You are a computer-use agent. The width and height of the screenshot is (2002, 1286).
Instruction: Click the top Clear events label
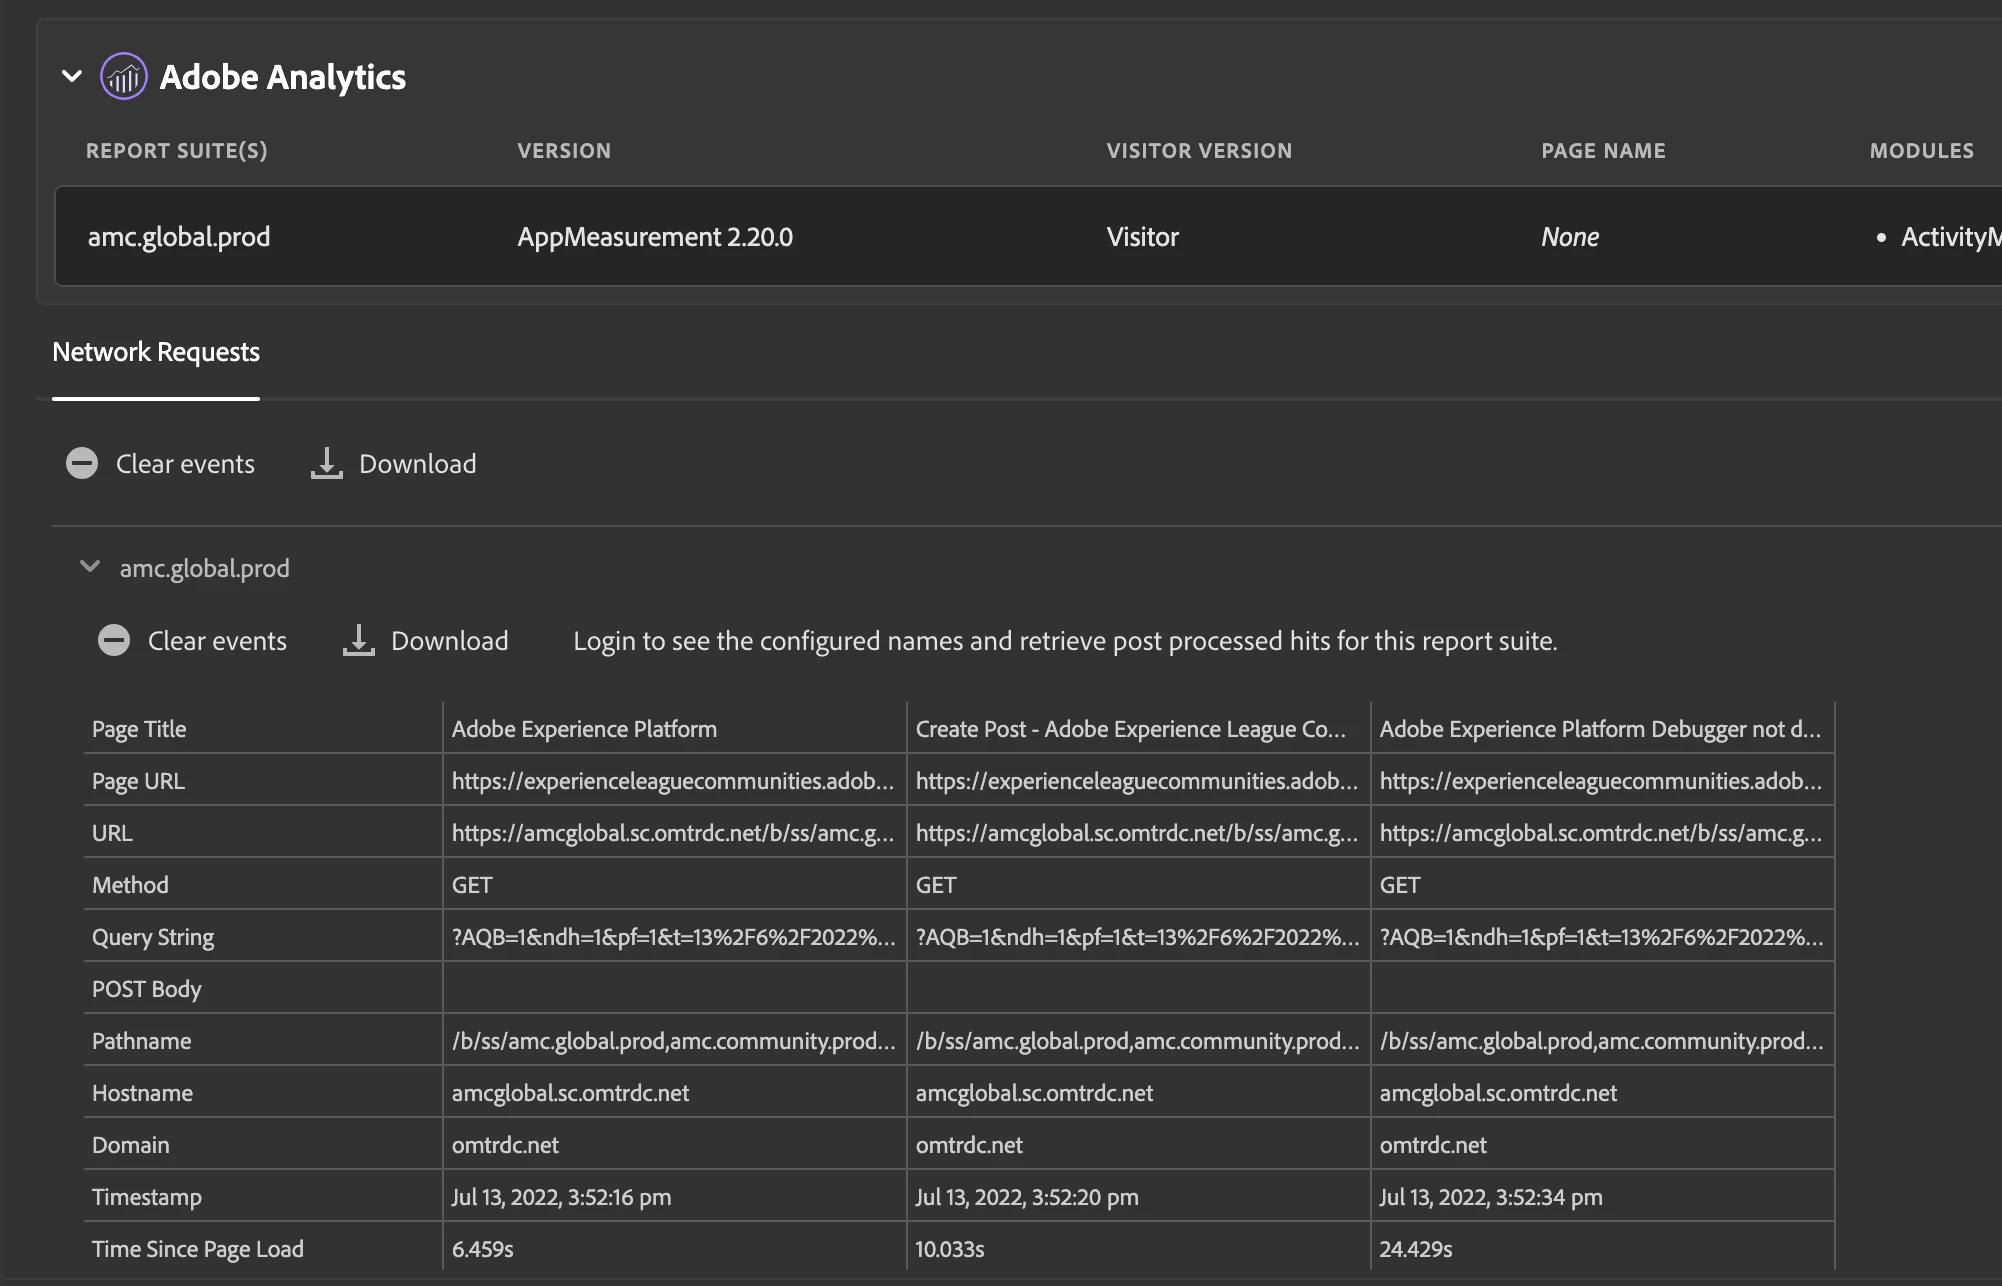pyautogui.click(x=185, y=464)
